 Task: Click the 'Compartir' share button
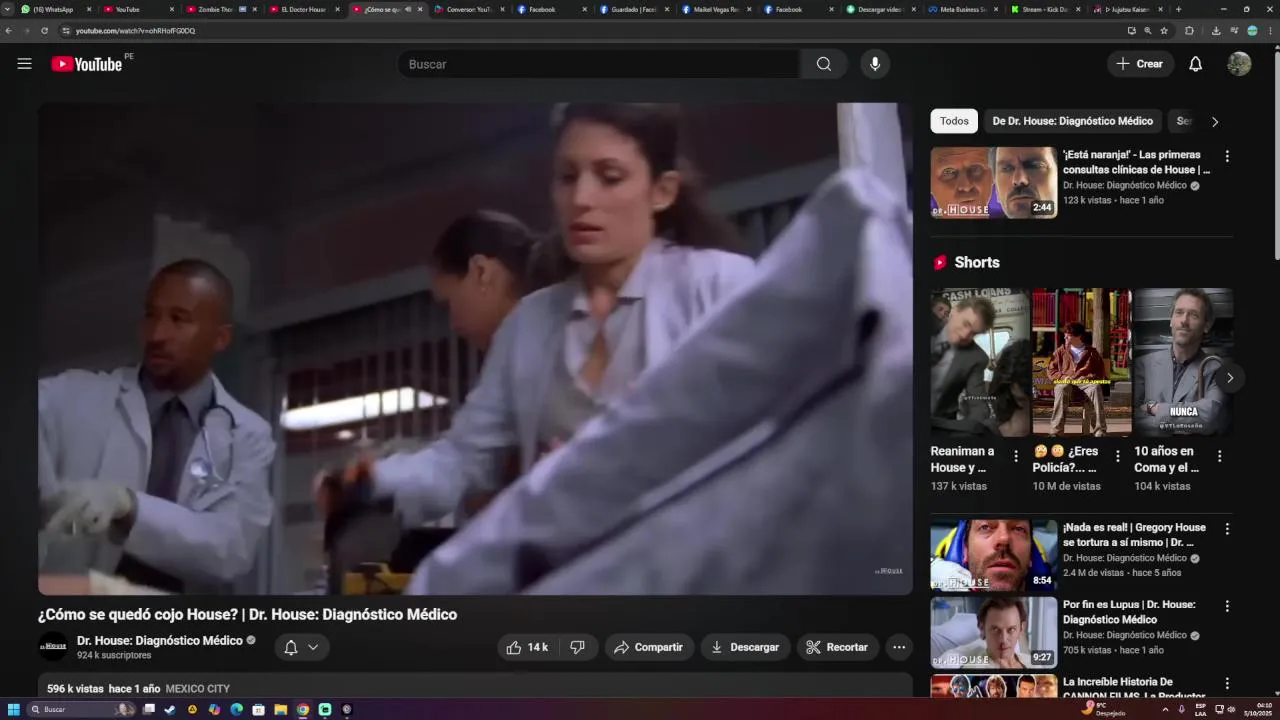[x=649, y=647]
